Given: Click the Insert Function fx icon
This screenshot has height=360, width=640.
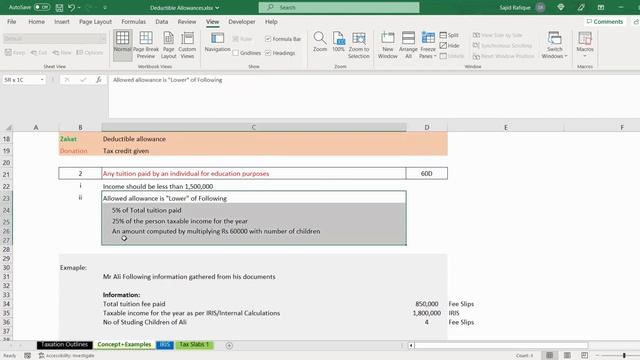Looking at the screenshot, I should pyautogui.click(x=99, y=80).
